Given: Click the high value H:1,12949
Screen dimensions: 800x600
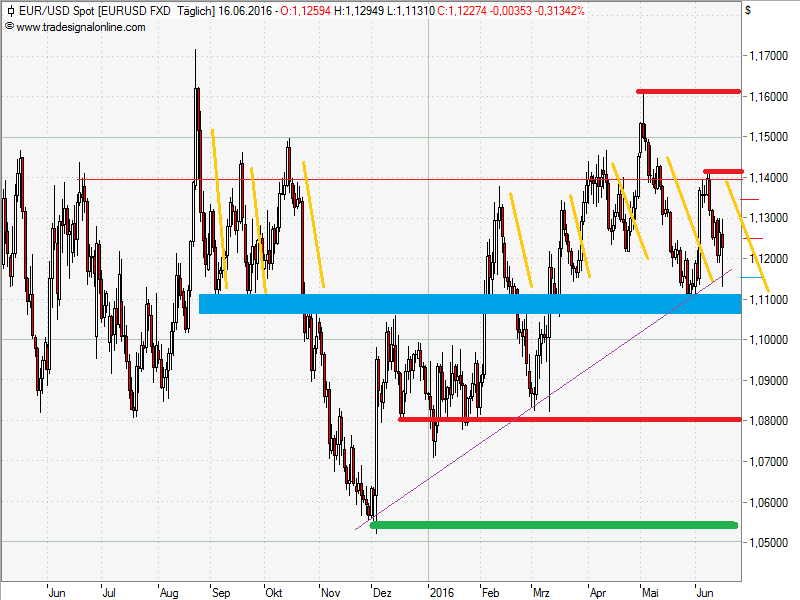Looking at the screenshot, I should 359,11.
